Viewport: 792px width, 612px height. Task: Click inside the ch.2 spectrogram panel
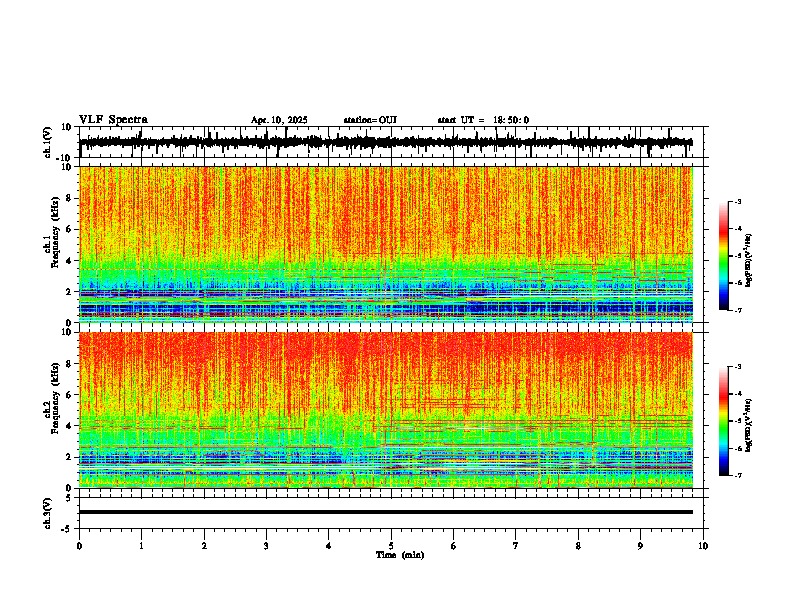coord(386,410)
